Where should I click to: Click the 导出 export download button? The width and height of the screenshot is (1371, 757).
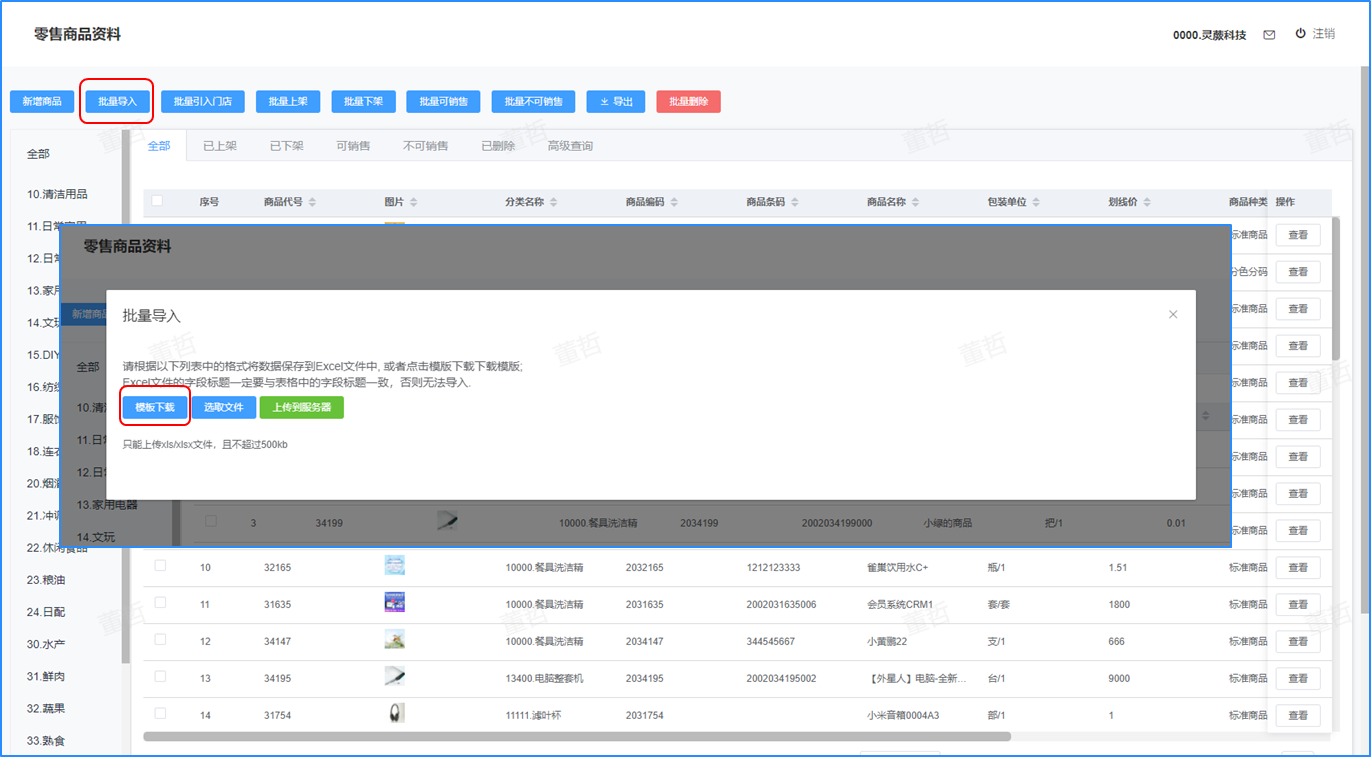tap(616, 101)
